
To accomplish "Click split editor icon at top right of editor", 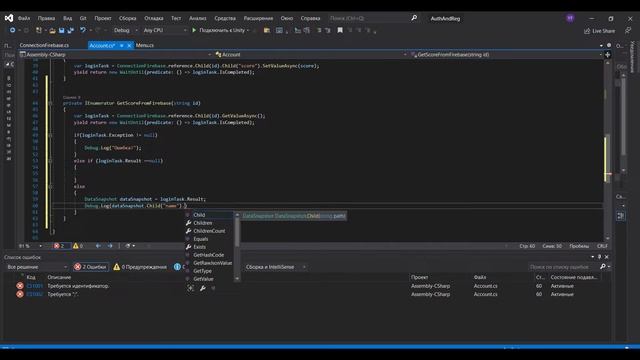I will [x=607, y=54].
